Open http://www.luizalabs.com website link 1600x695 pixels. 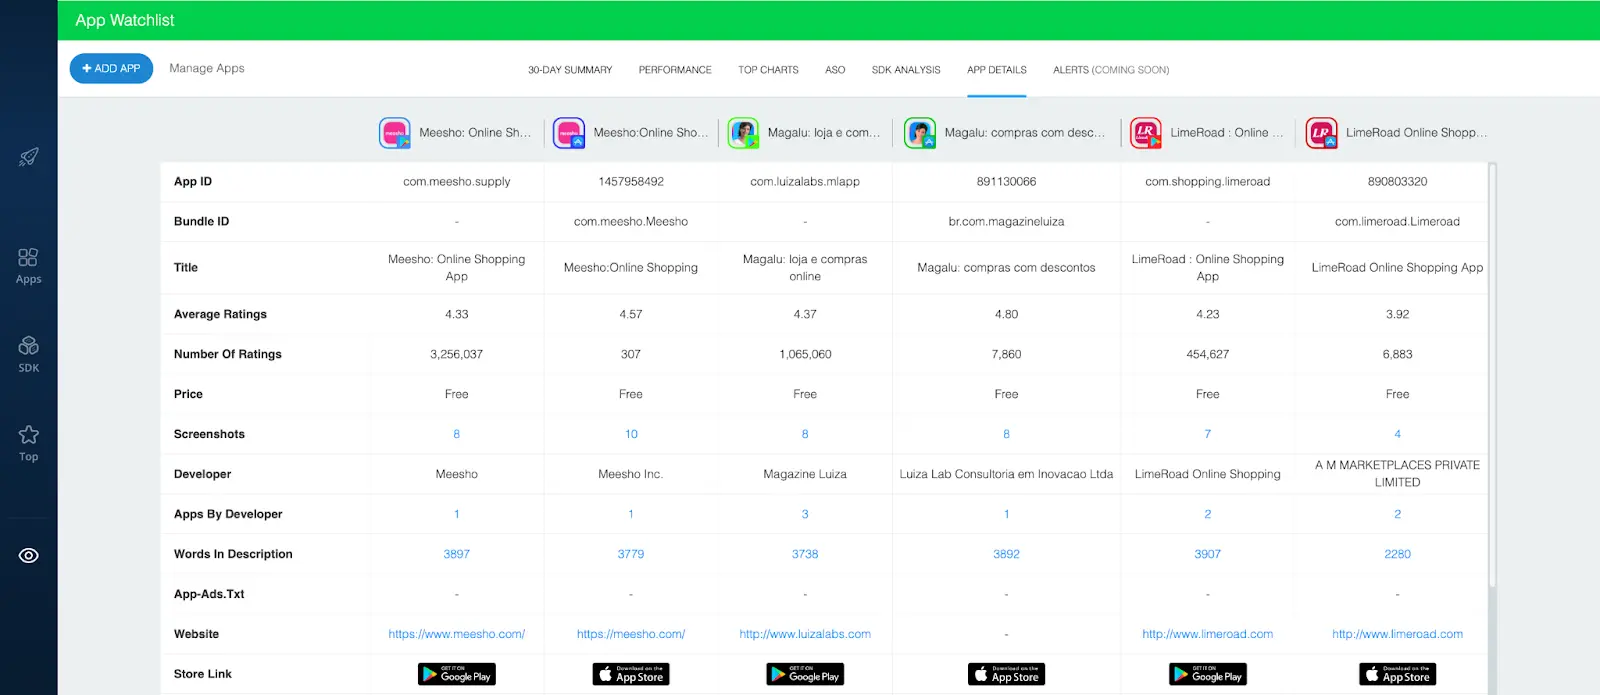[805, 634]
